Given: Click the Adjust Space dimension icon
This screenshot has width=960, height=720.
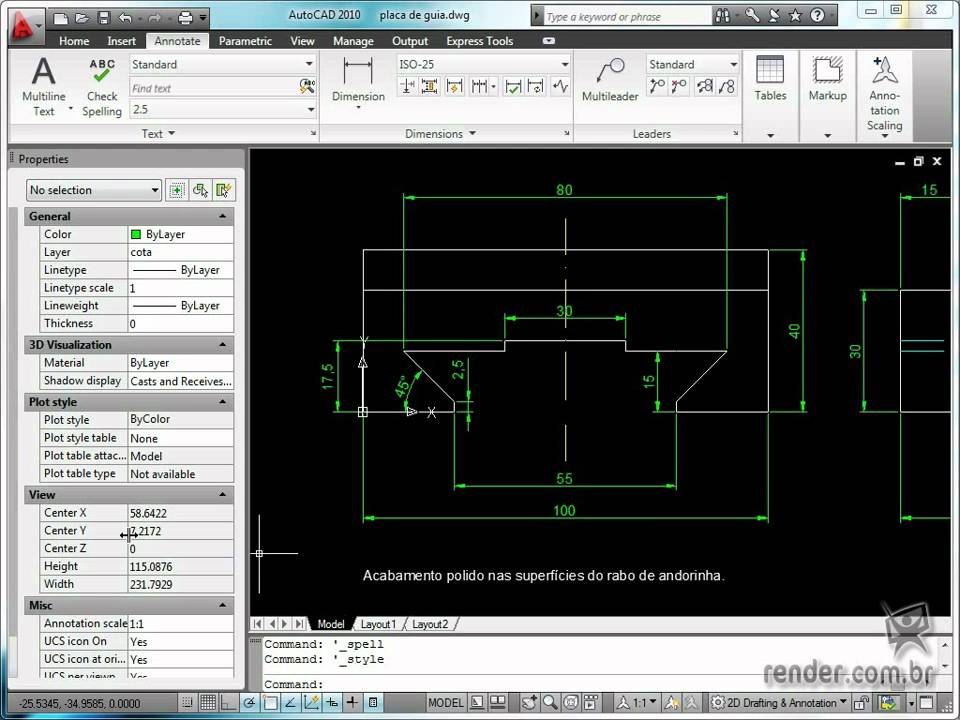Looking at the screenshot, I should (430, 87).
